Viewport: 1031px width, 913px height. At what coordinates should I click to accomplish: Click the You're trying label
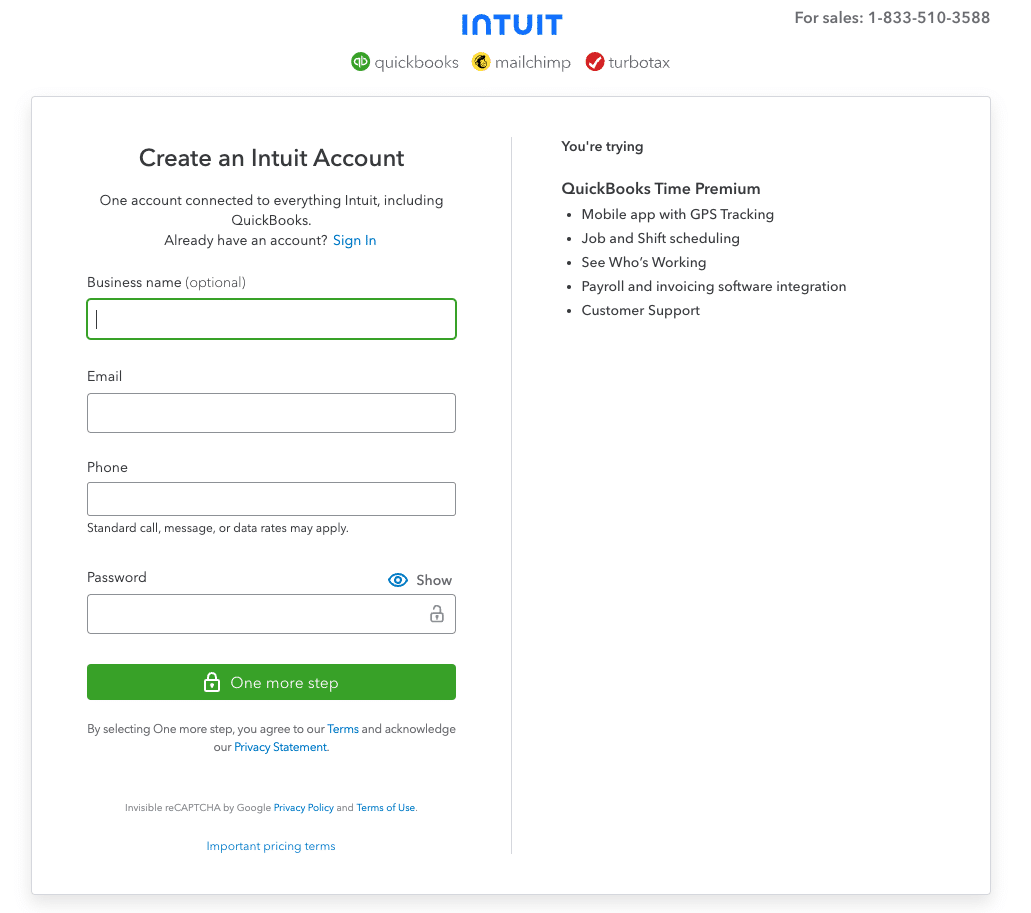[x=602, y=147]
